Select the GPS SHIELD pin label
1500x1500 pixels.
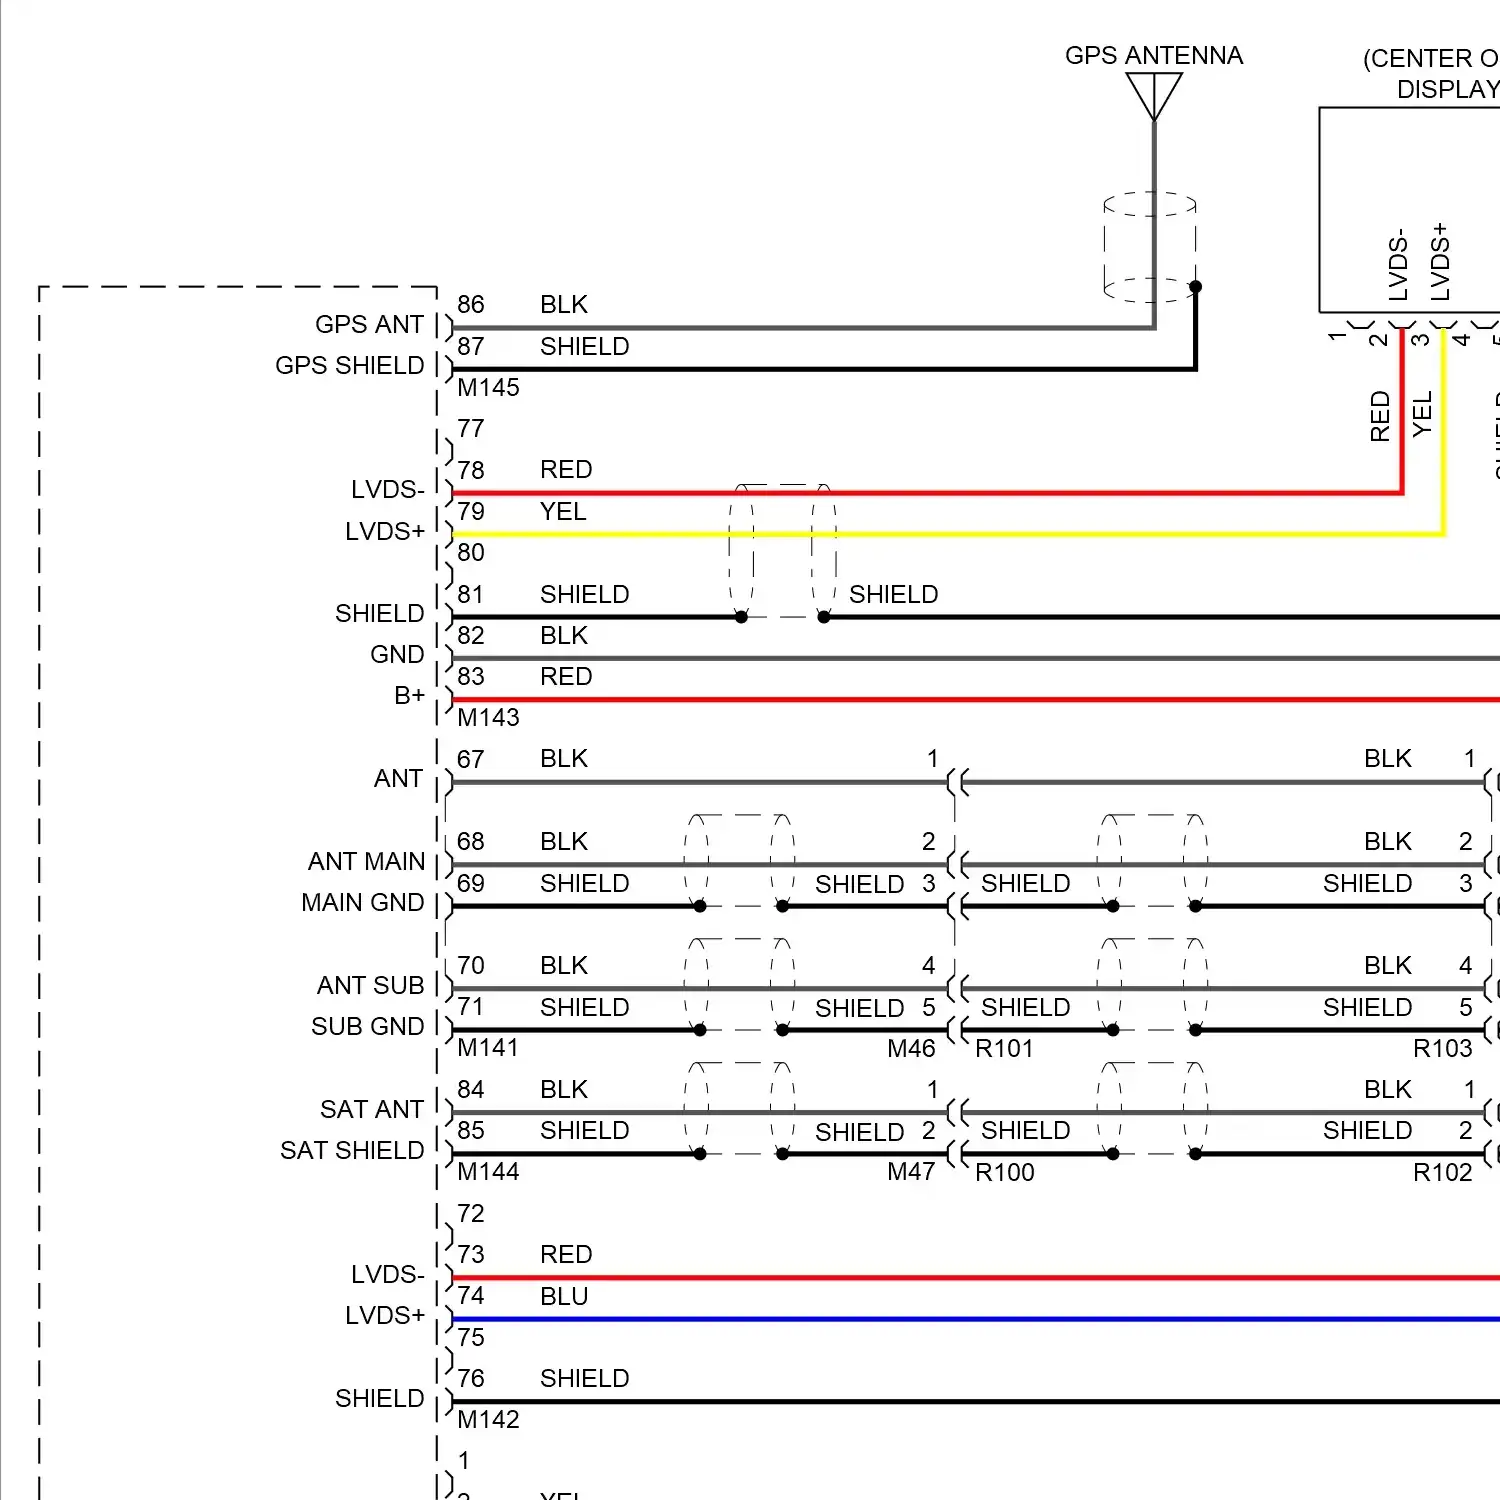[x=350, y=365]
